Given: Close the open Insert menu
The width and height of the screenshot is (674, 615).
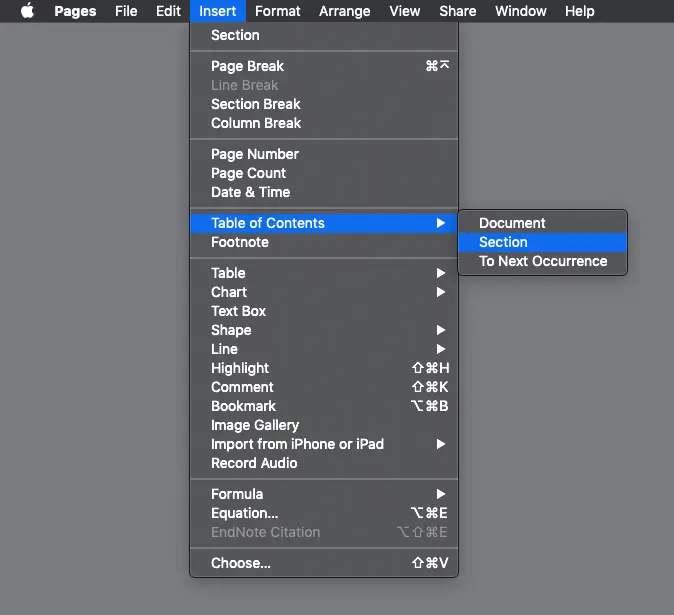Looking at the screenshot, I should pos(218,11).
